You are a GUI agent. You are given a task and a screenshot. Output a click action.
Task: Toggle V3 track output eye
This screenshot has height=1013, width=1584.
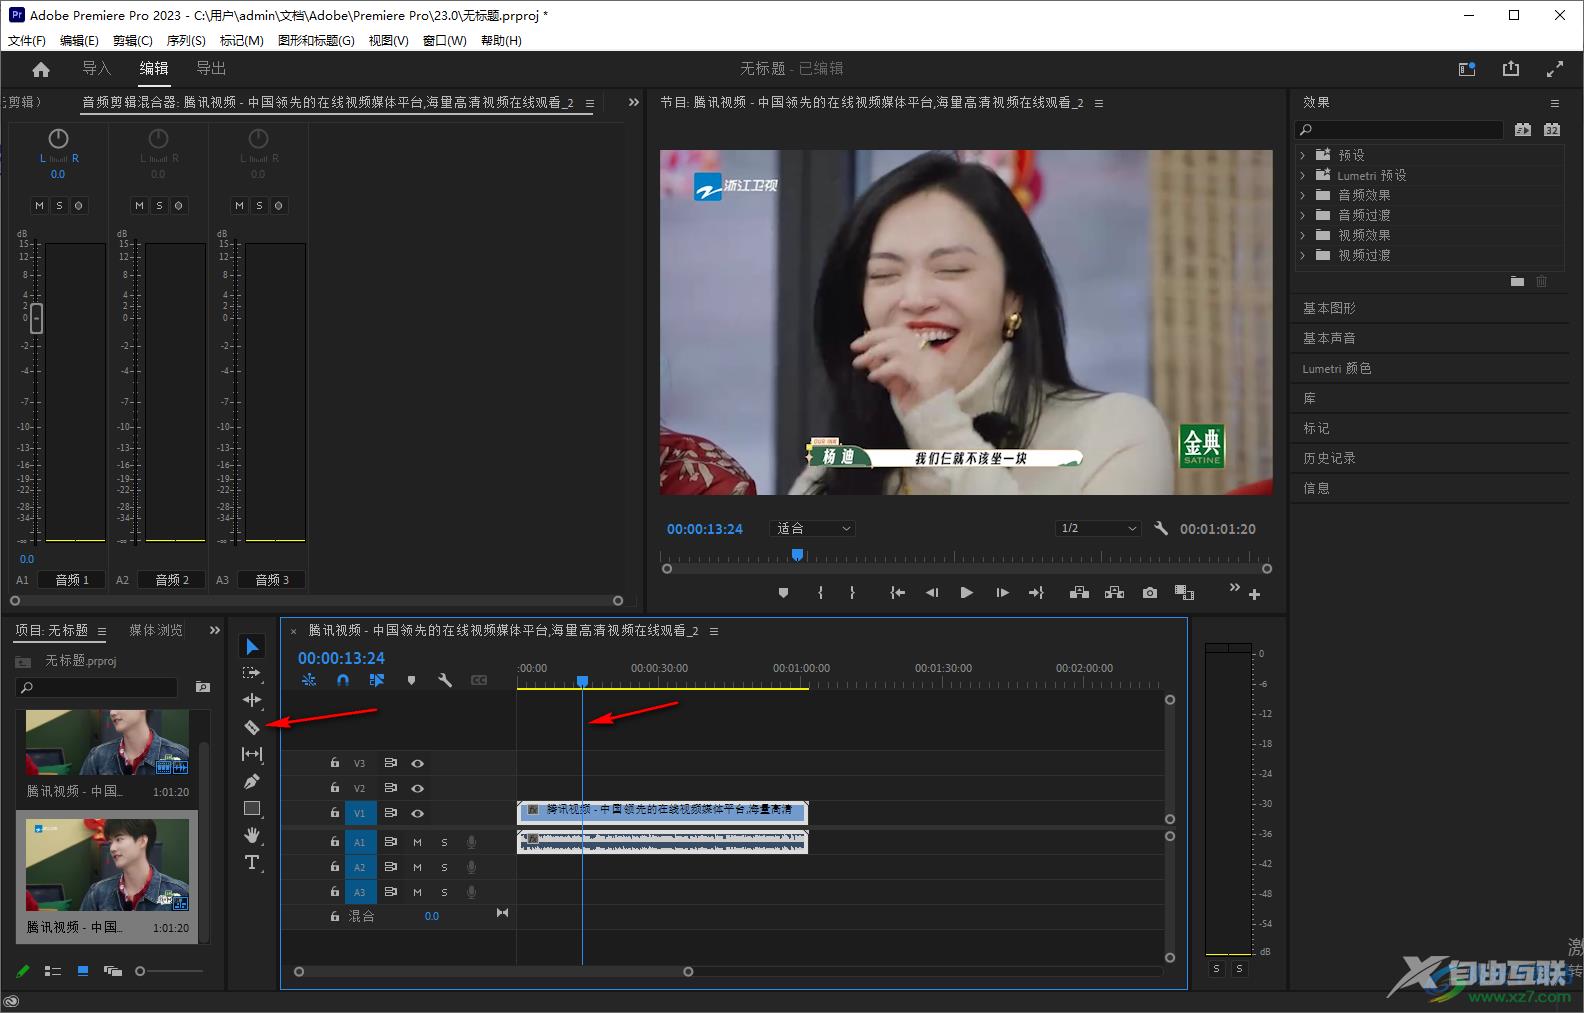(x=418, y=763)
